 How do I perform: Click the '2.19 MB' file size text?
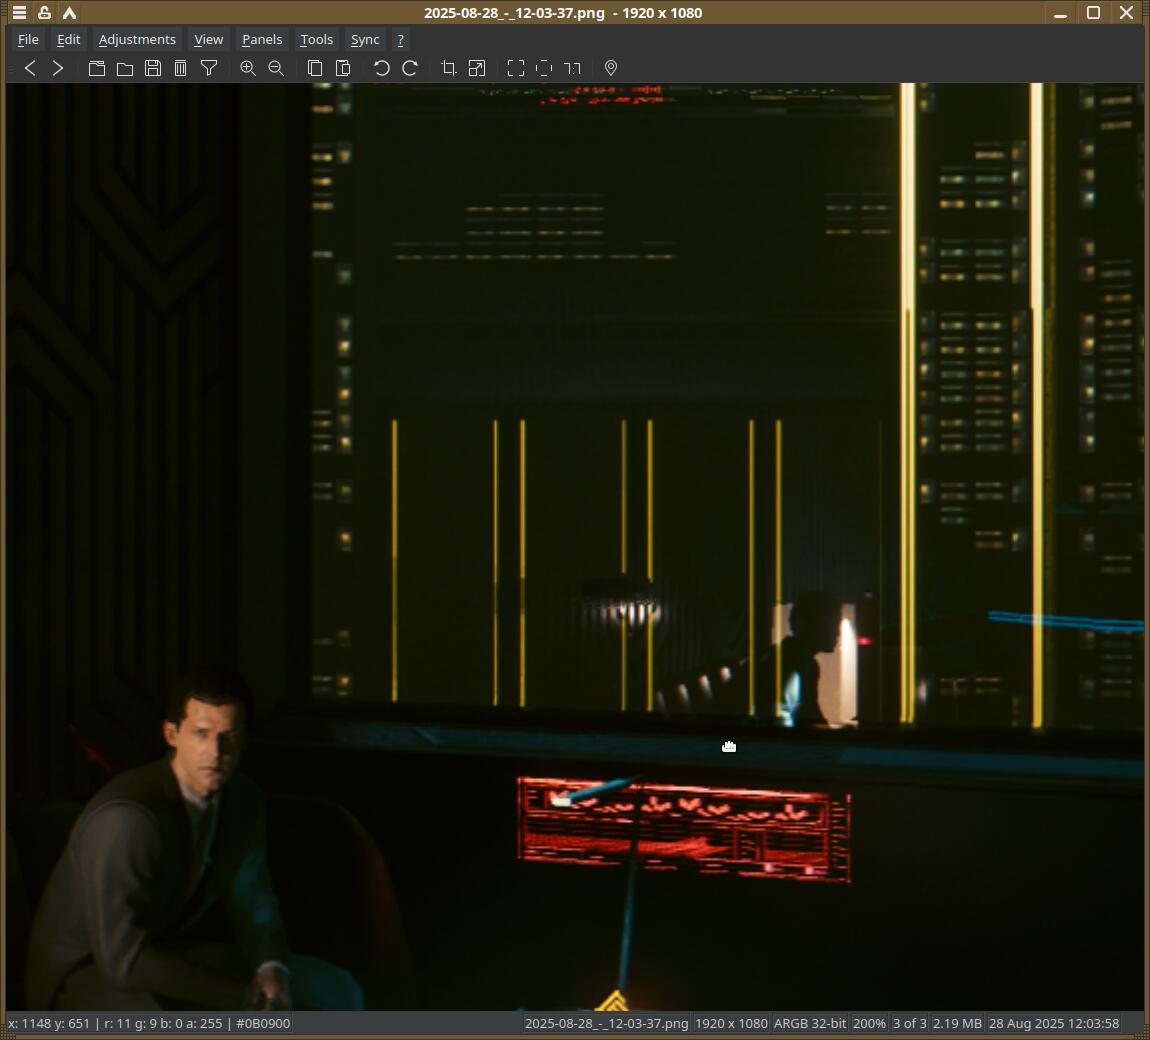[957, 1023]
